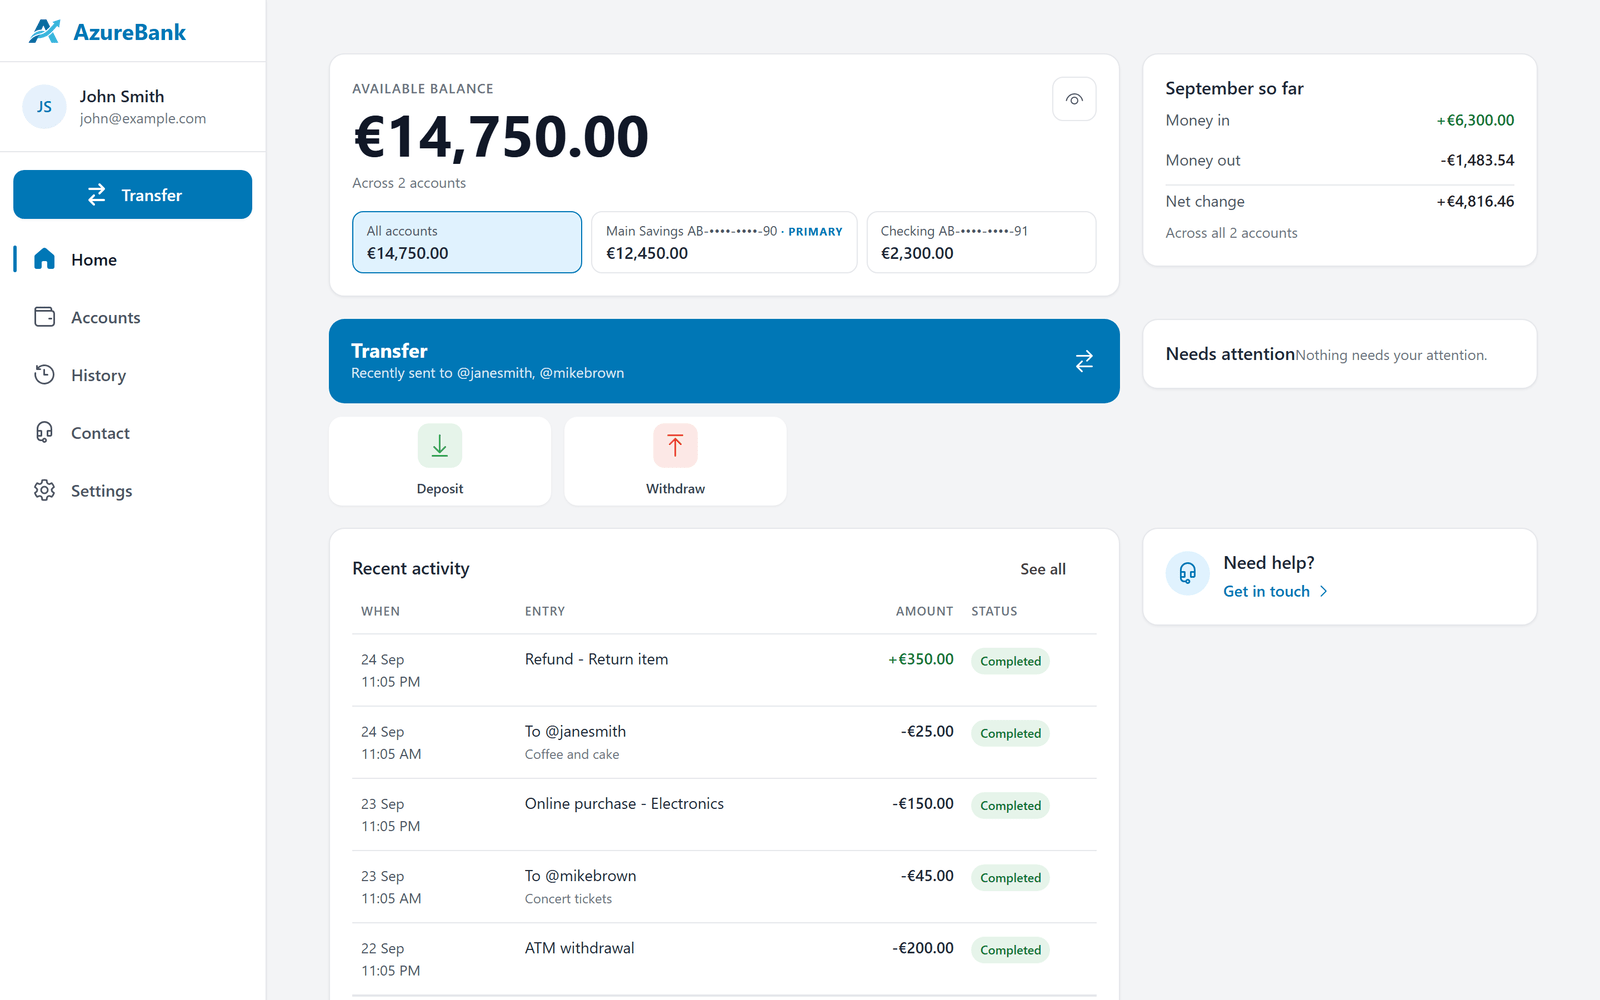The height and width of the screenshot is (1000, 1600).
Task: Select the All accounts balance tab
Action: click(467, 242)
